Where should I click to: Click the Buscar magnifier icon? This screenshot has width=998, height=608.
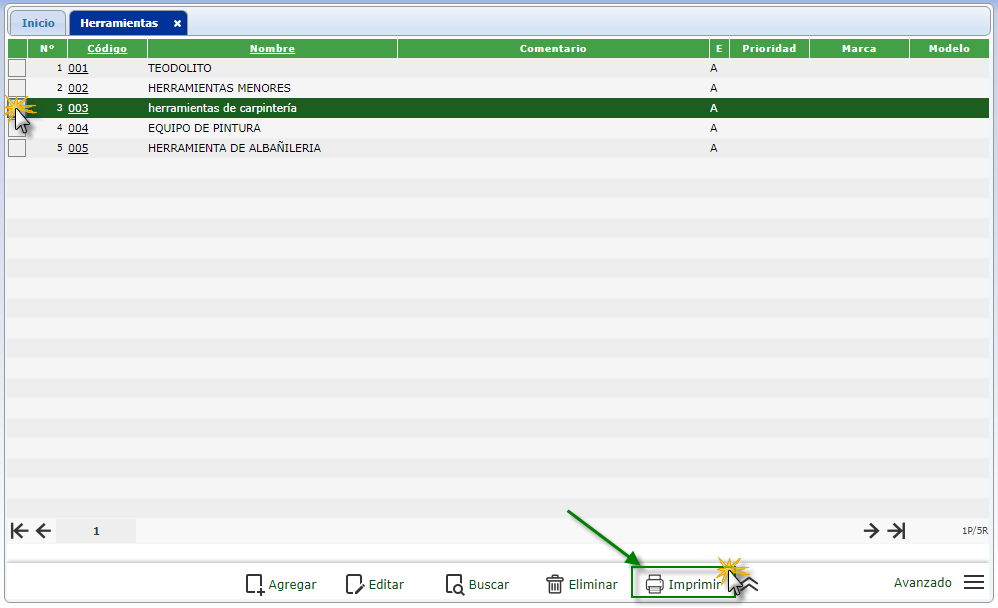[x=454, y=584]
